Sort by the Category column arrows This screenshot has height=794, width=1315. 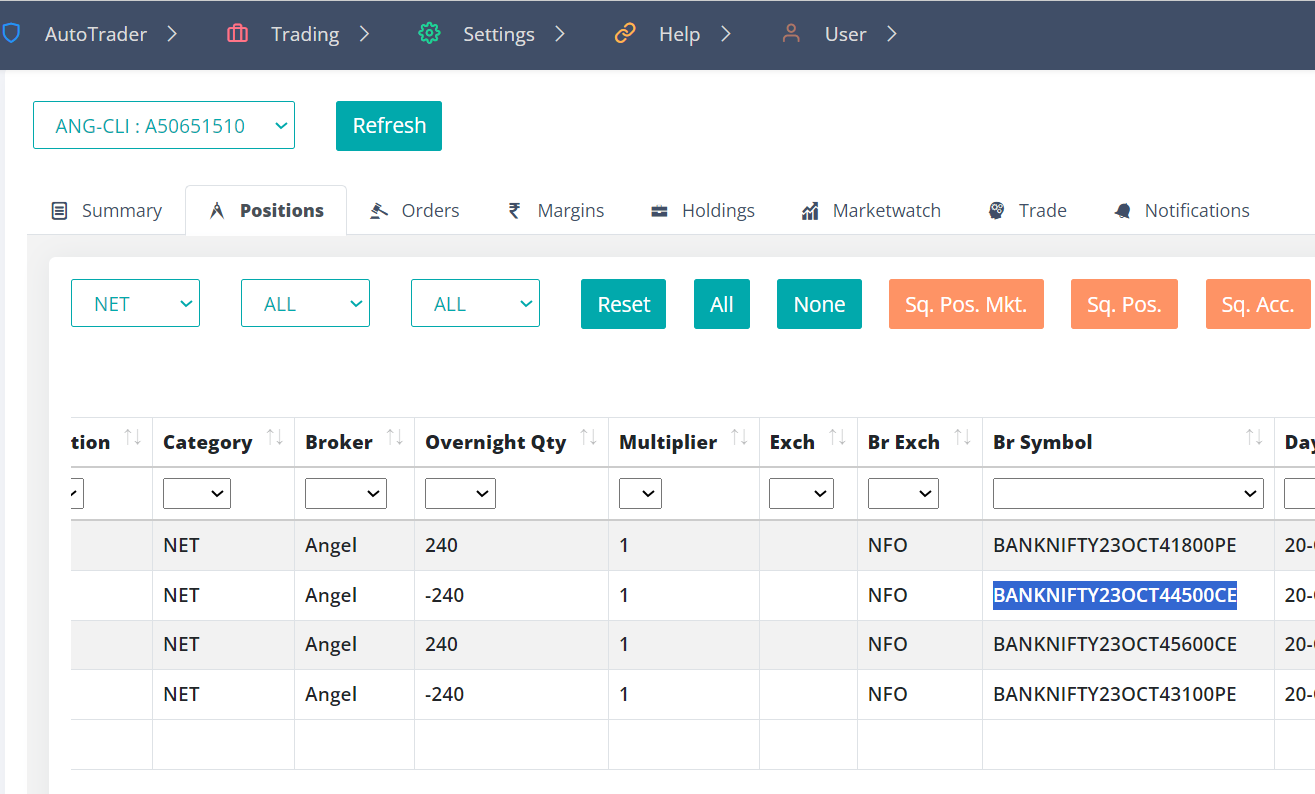point(274,438)
